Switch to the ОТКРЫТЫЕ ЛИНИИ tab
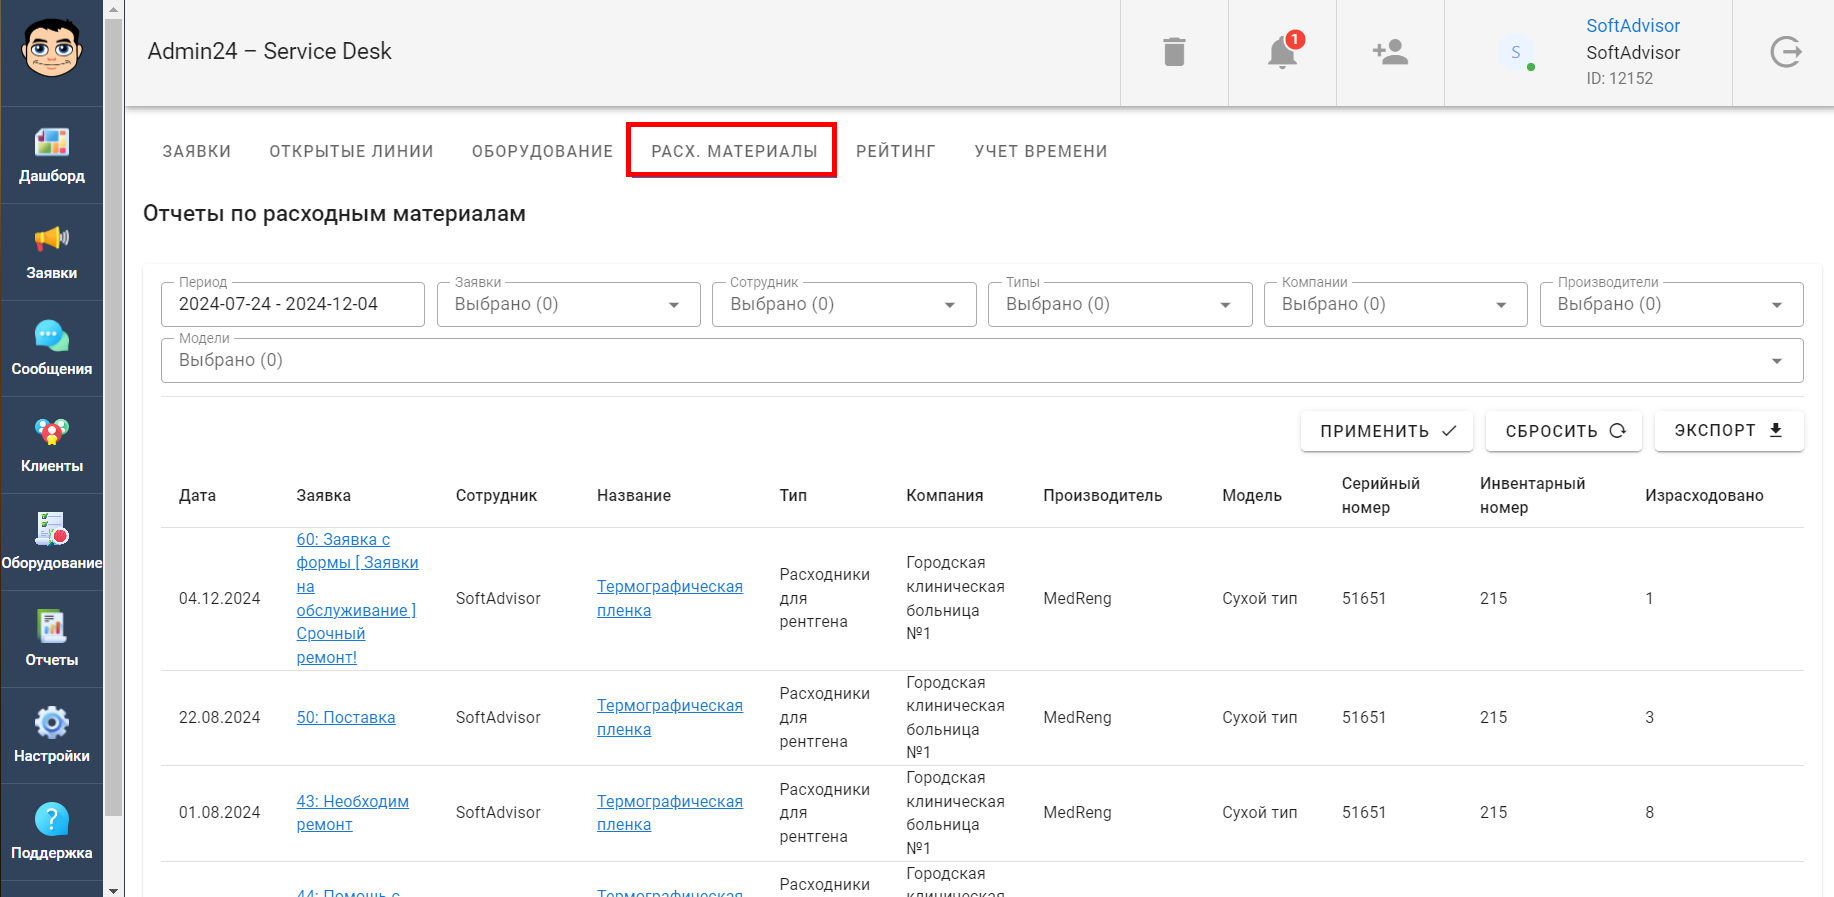 click(351, 151)
